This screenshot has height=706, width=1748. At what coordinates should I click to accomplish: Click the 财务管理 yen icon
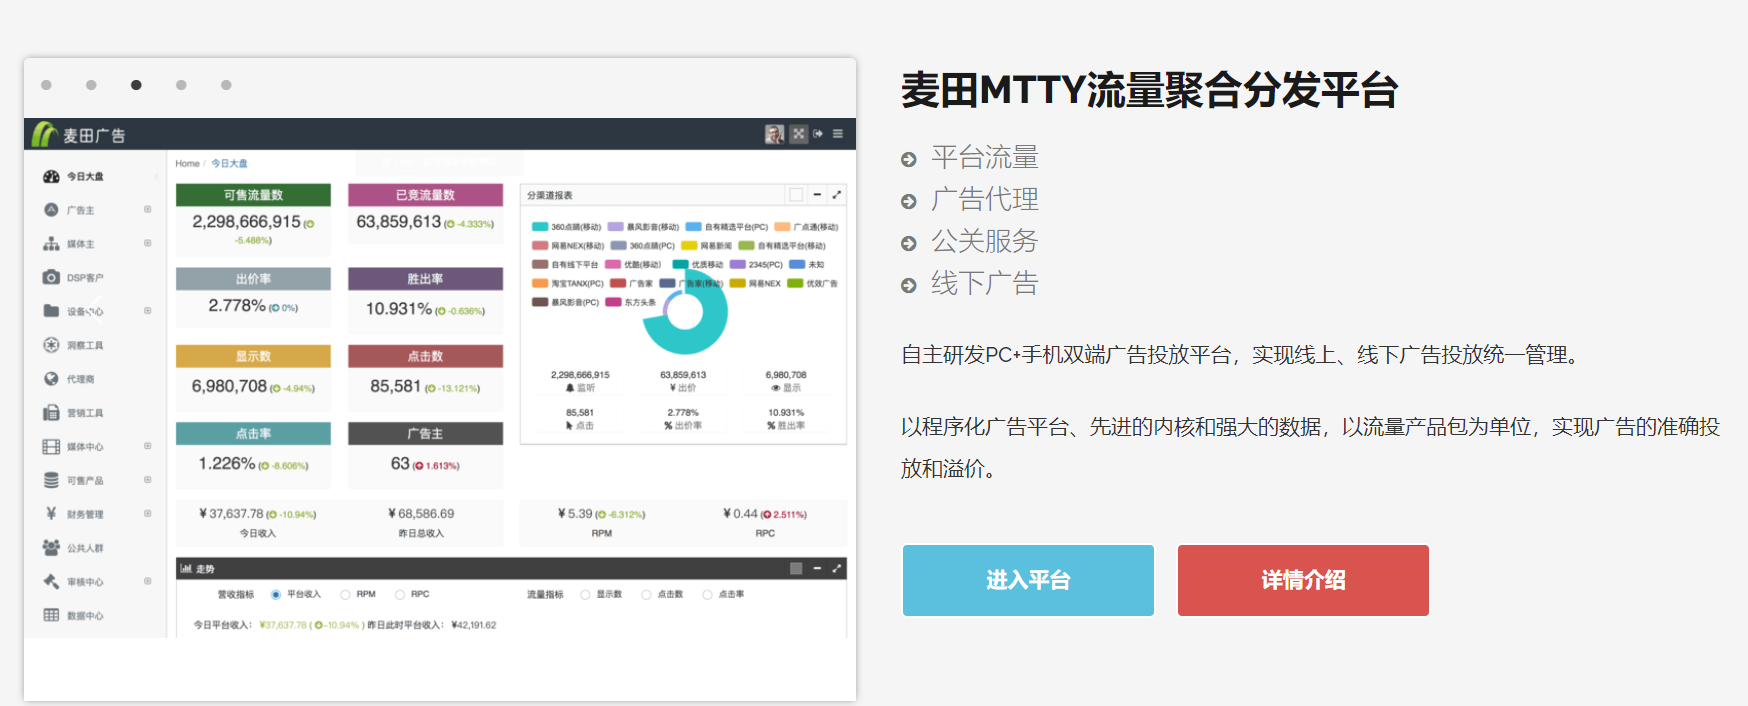(x=51, y=514)
